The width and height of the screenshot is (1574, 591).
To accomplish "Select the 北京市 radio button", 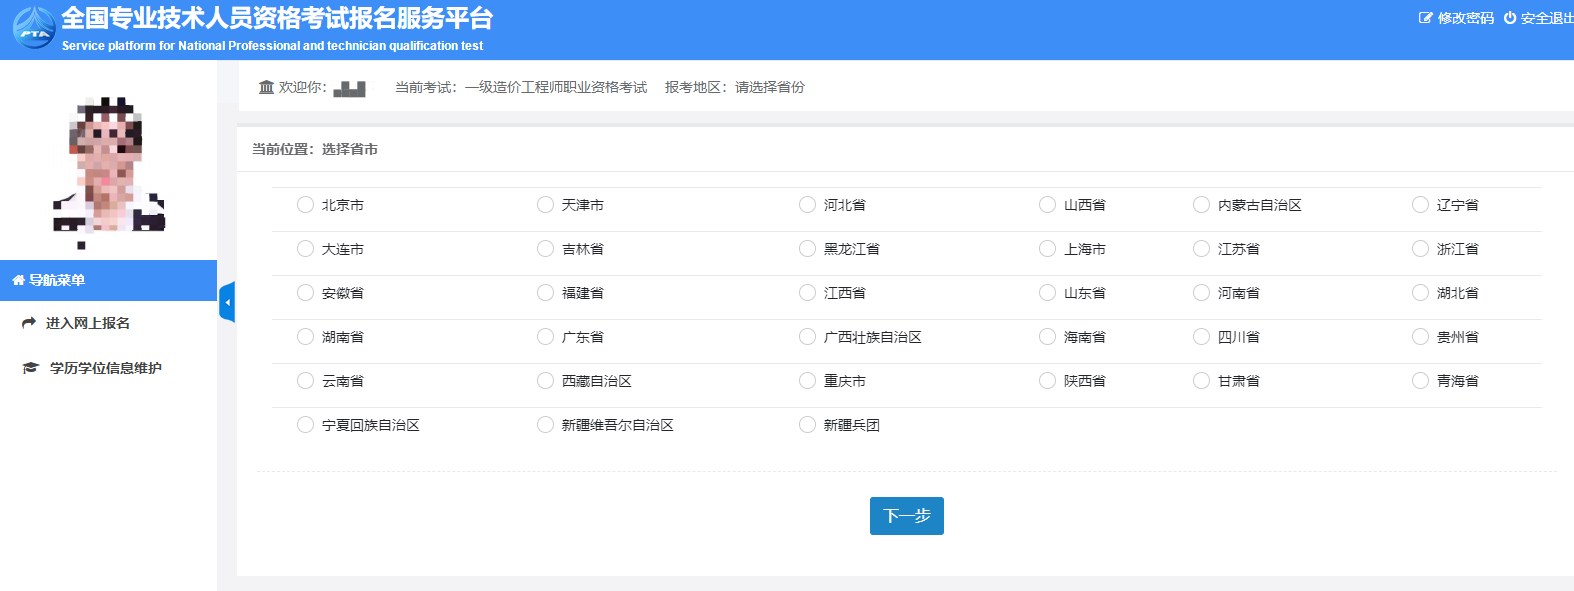I will tap(305, 205).
